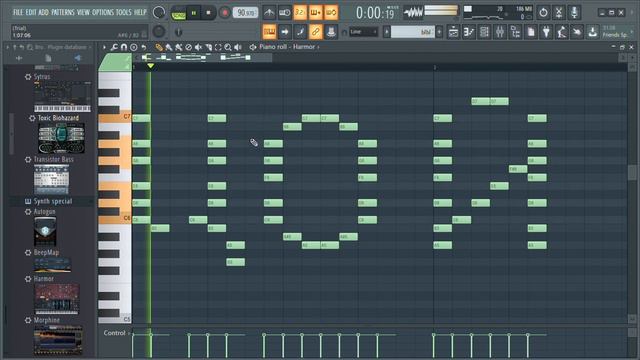Click the download arrow content icon
640x360 pixels.
coord(593,31)
